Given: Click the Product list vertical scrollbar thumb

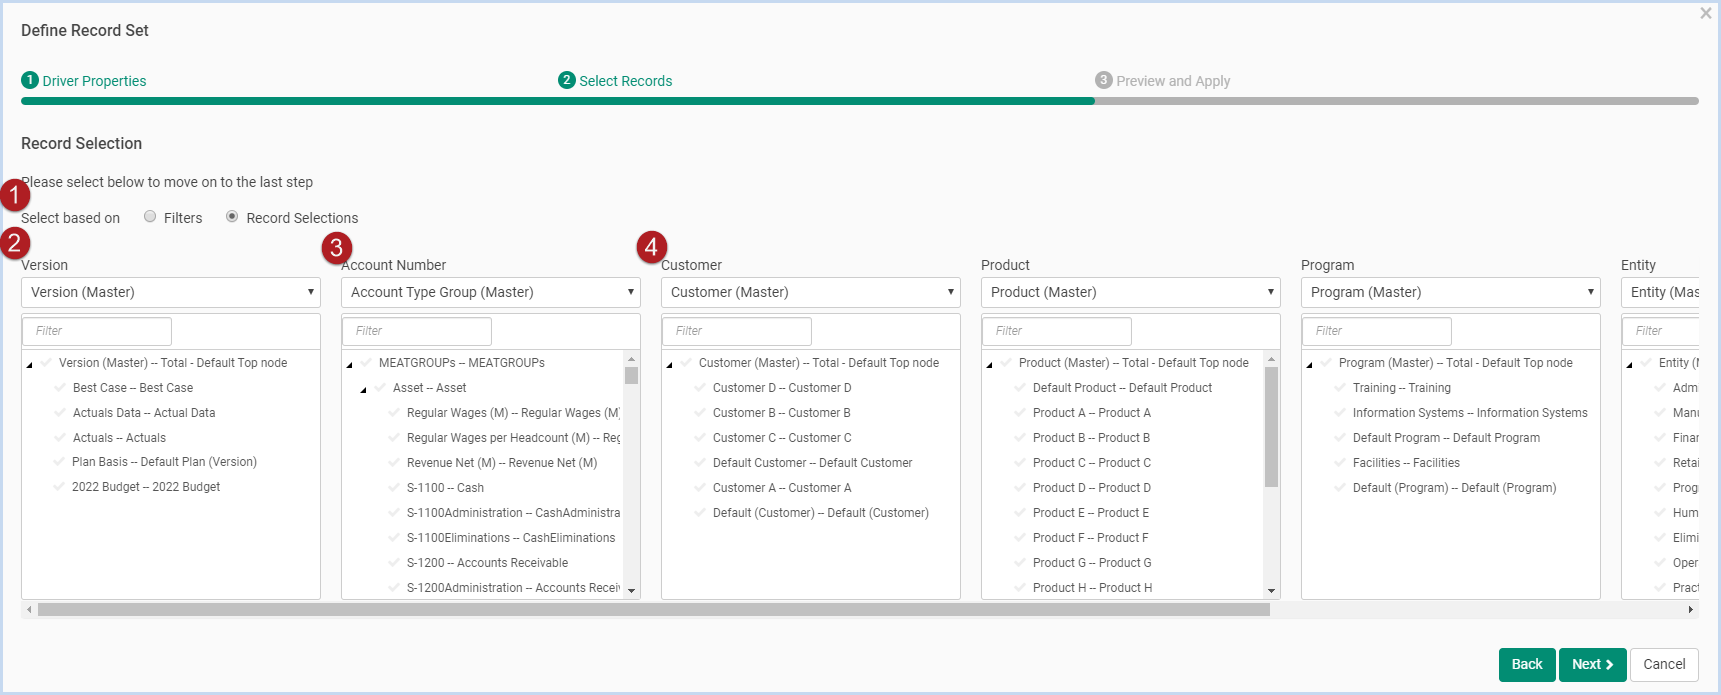Looking at the screenshot, I should coord(1271,427).
